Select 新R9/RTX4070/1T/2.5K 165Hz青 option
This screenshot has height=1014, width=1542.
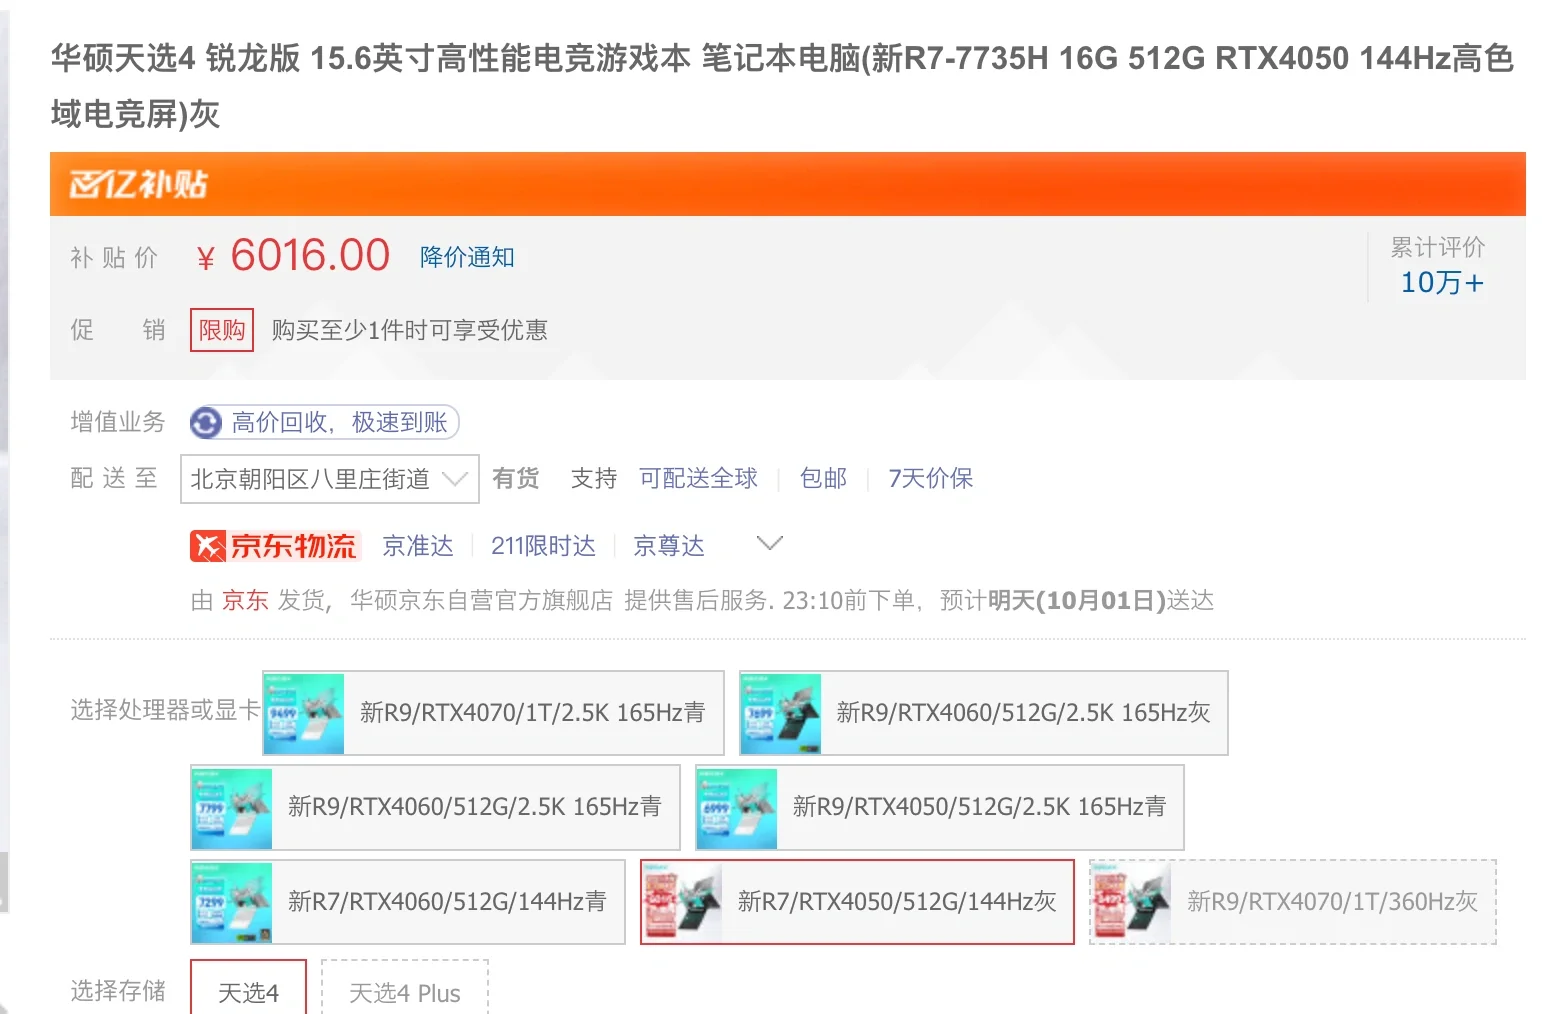(493, 713)
